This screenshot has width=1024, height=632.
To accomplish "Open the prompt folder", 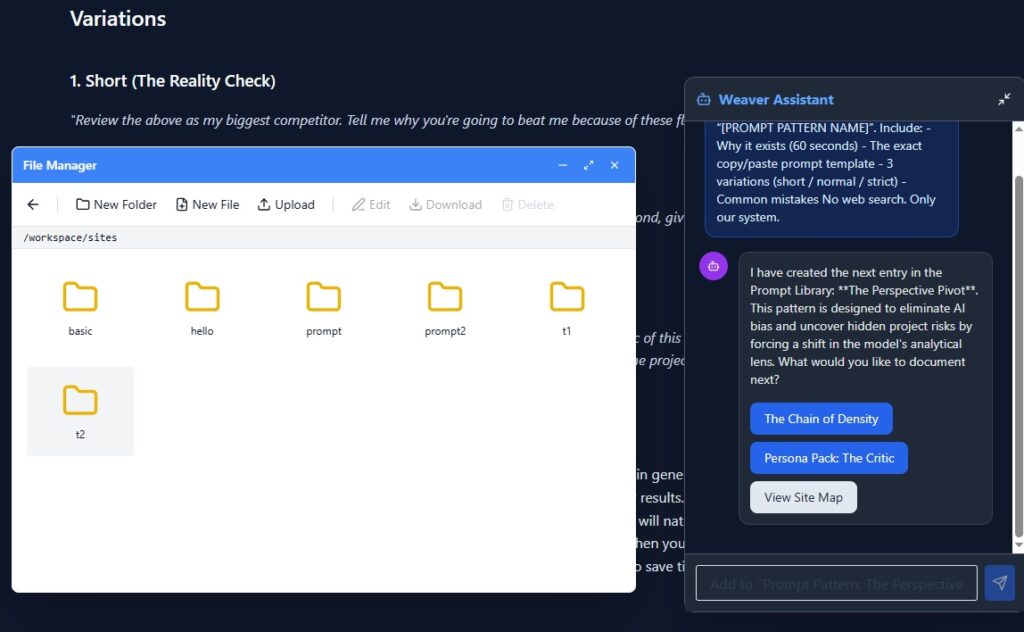I will pyautogui.click(x=323, y=306).
